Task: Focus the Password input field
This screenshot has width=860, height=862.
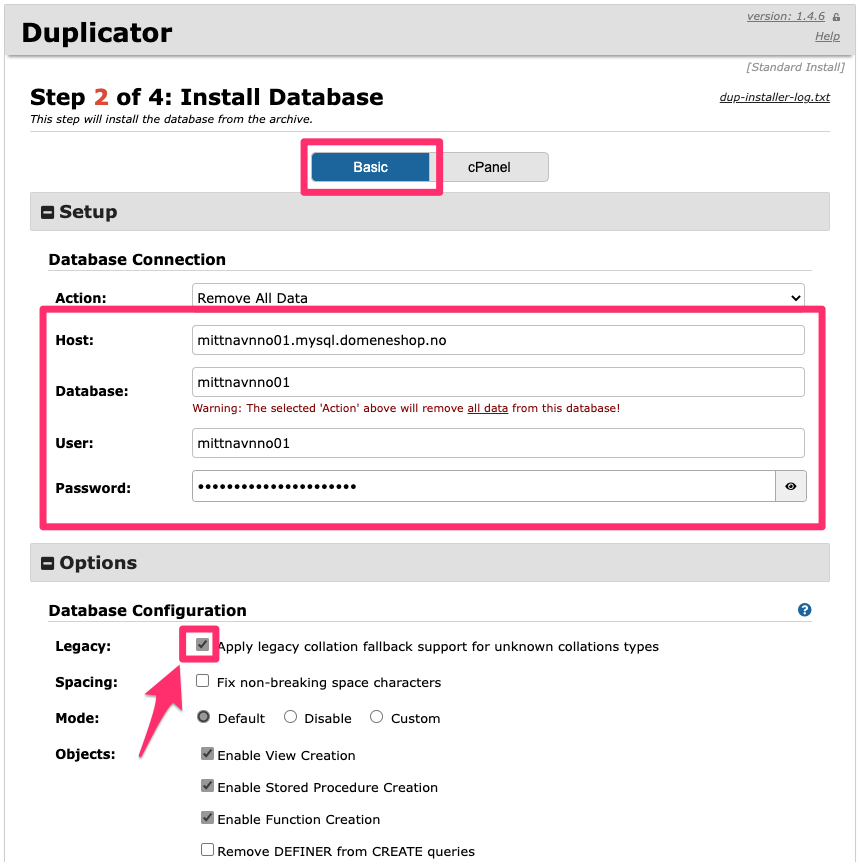Action: point(483,486)
